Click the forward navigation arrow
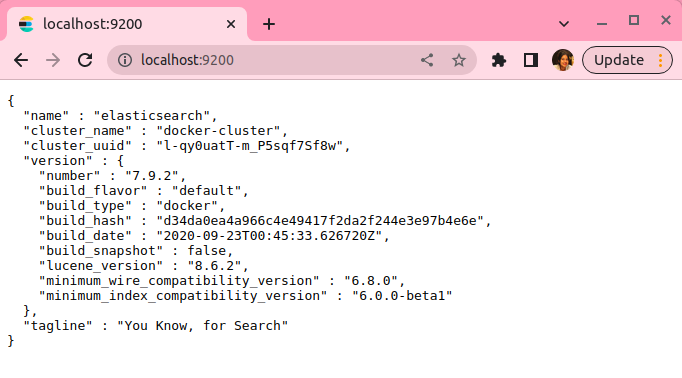This screenshot has height=378, width=682. click(x=53, y=60)
